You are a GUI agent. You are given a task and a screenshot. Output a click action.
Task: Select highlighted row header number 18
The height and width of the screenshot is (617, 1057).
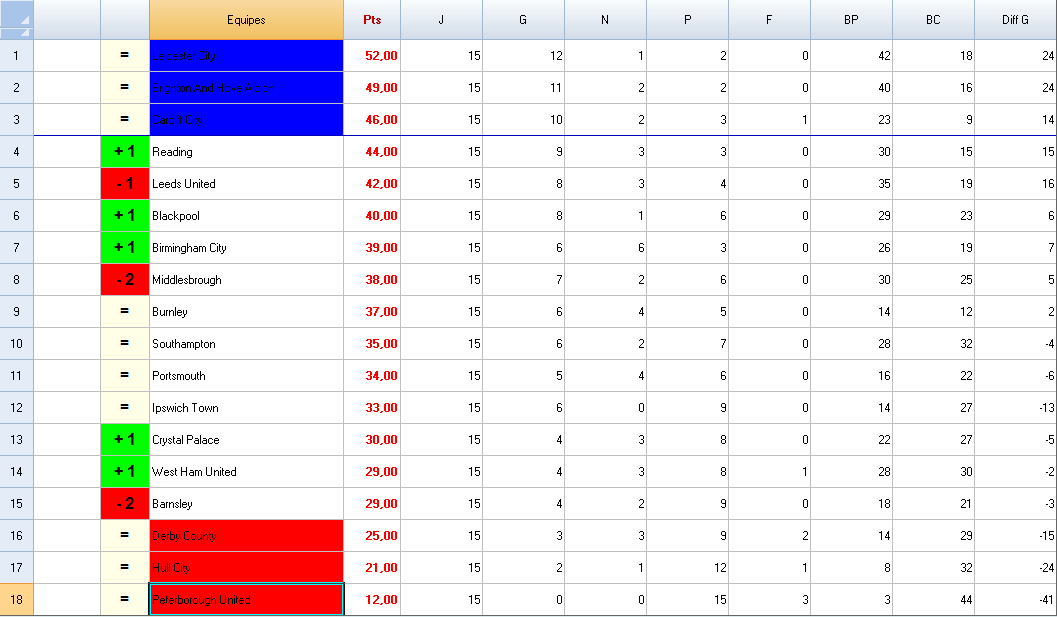[x=16, y=599]
